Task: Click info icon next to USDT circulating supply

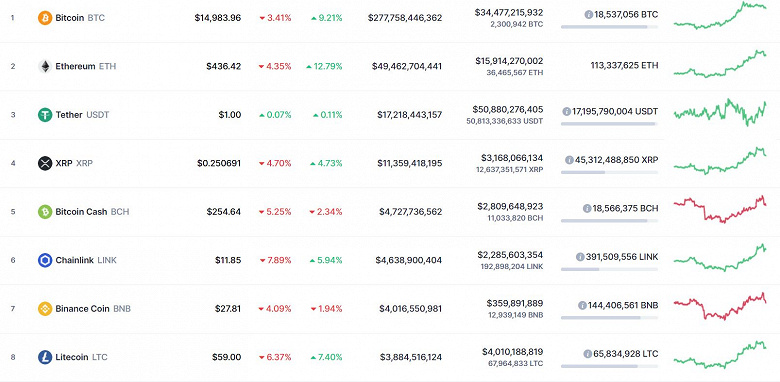Action: click(x=566, y=112)
